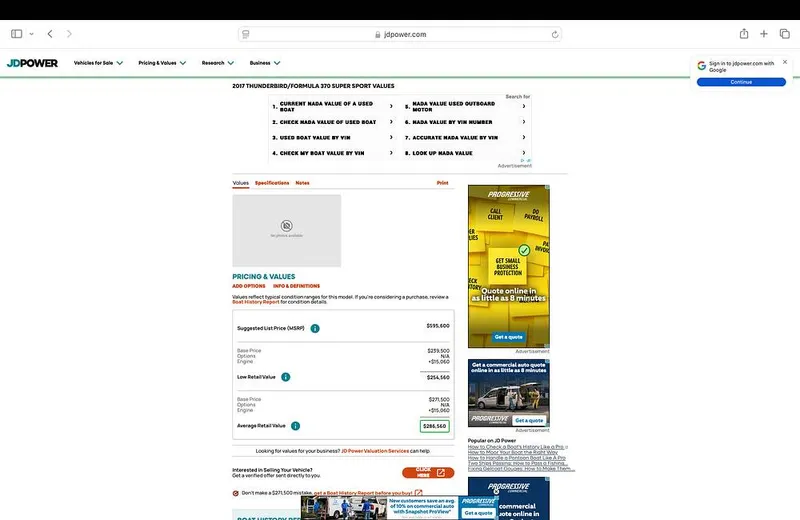Click the $286,560 average retail value
Viewport: 800px width, 520px height.
click(435, 426)
